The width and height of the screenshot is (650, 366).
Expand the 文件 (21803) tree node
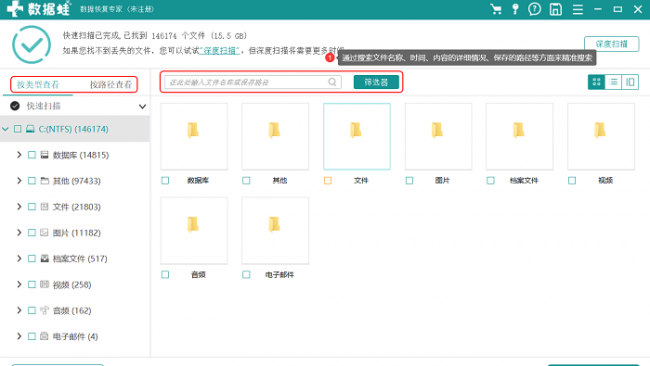[19, 206]
